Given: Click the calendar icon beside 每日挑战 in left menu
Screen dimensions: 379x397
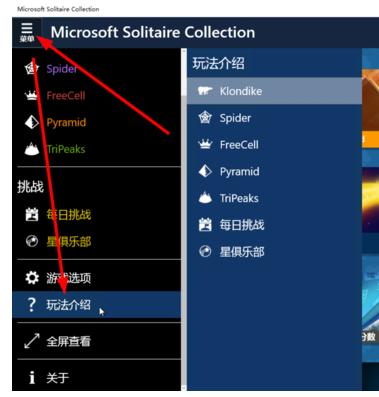Looking at the screenshot, I should coord(32,214).
